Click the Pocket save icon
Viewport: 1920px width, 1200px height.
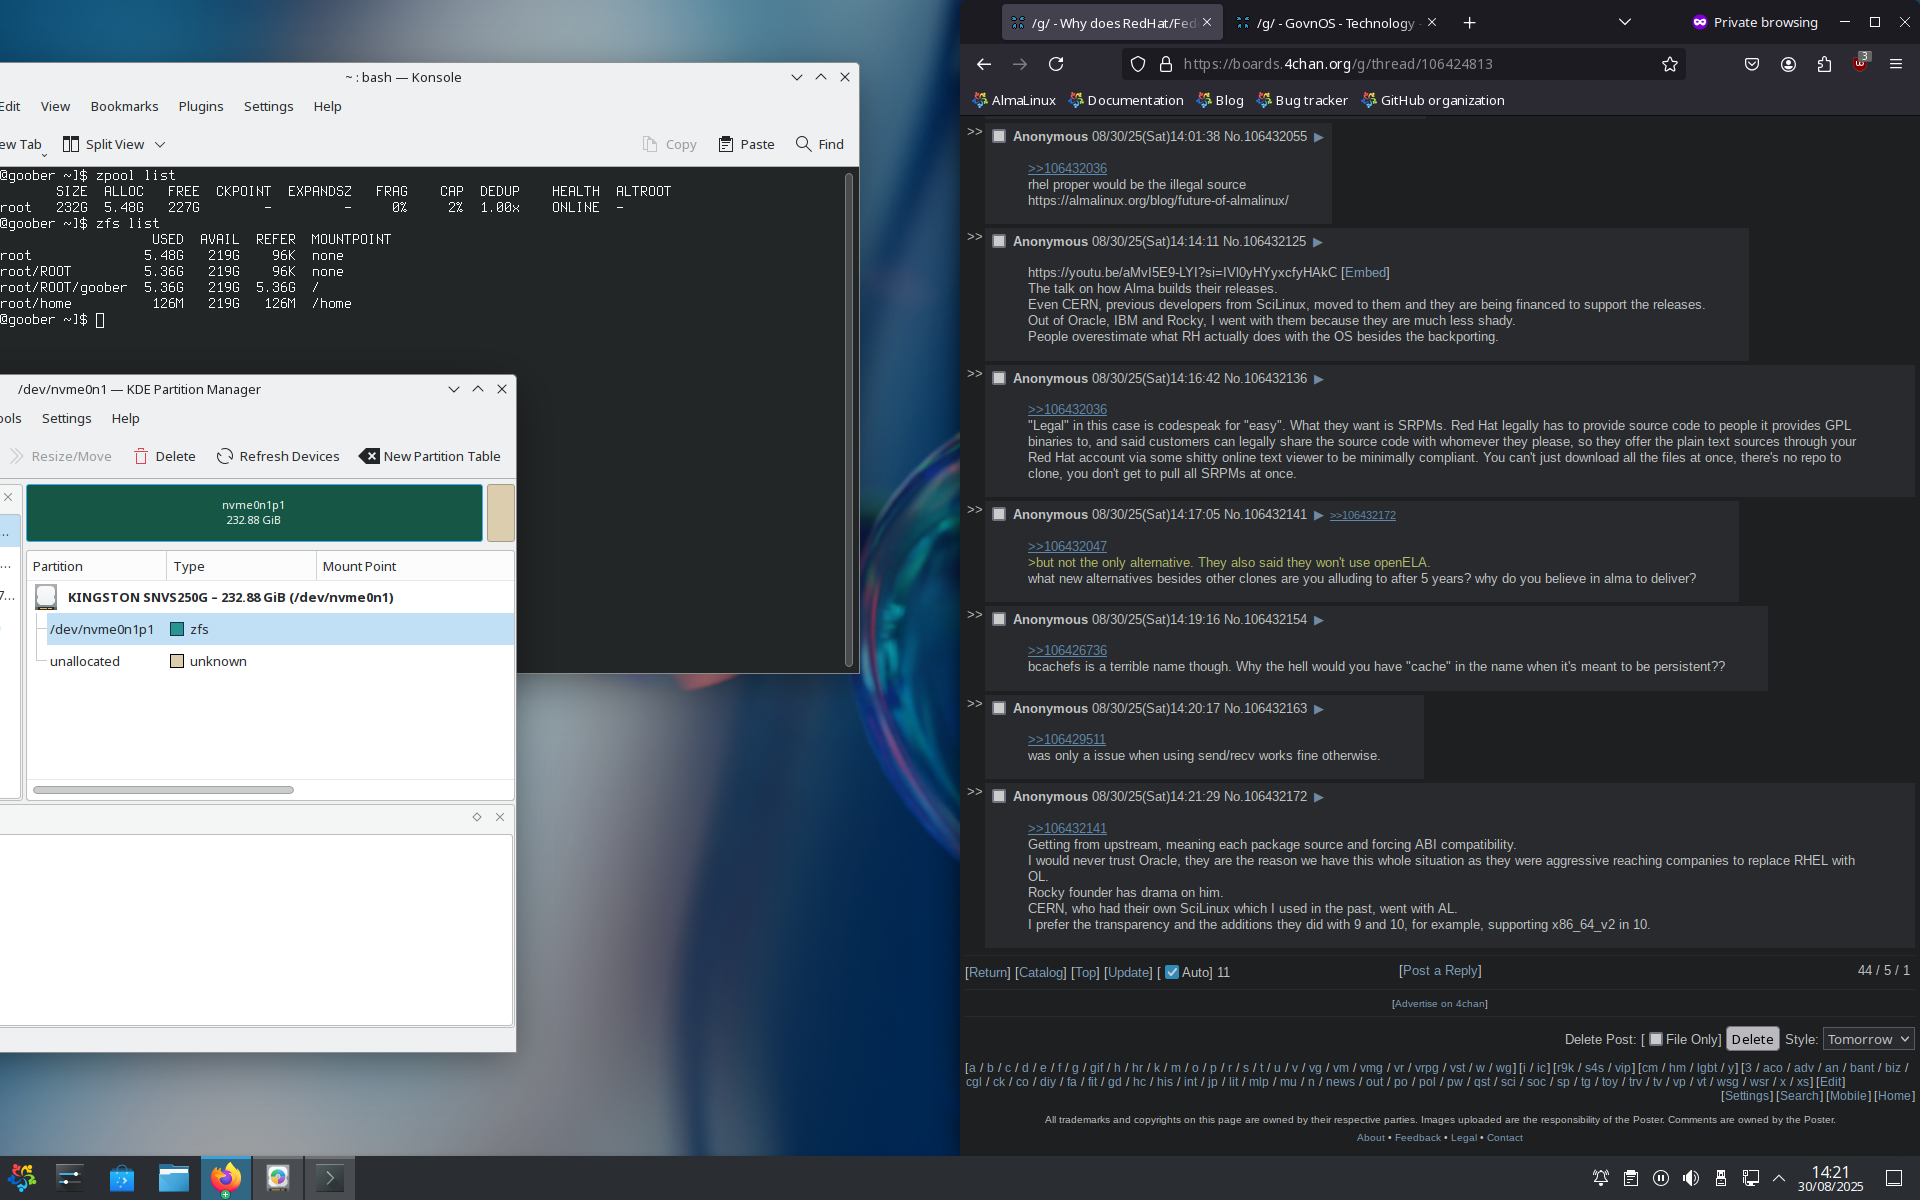[1752, 64]
